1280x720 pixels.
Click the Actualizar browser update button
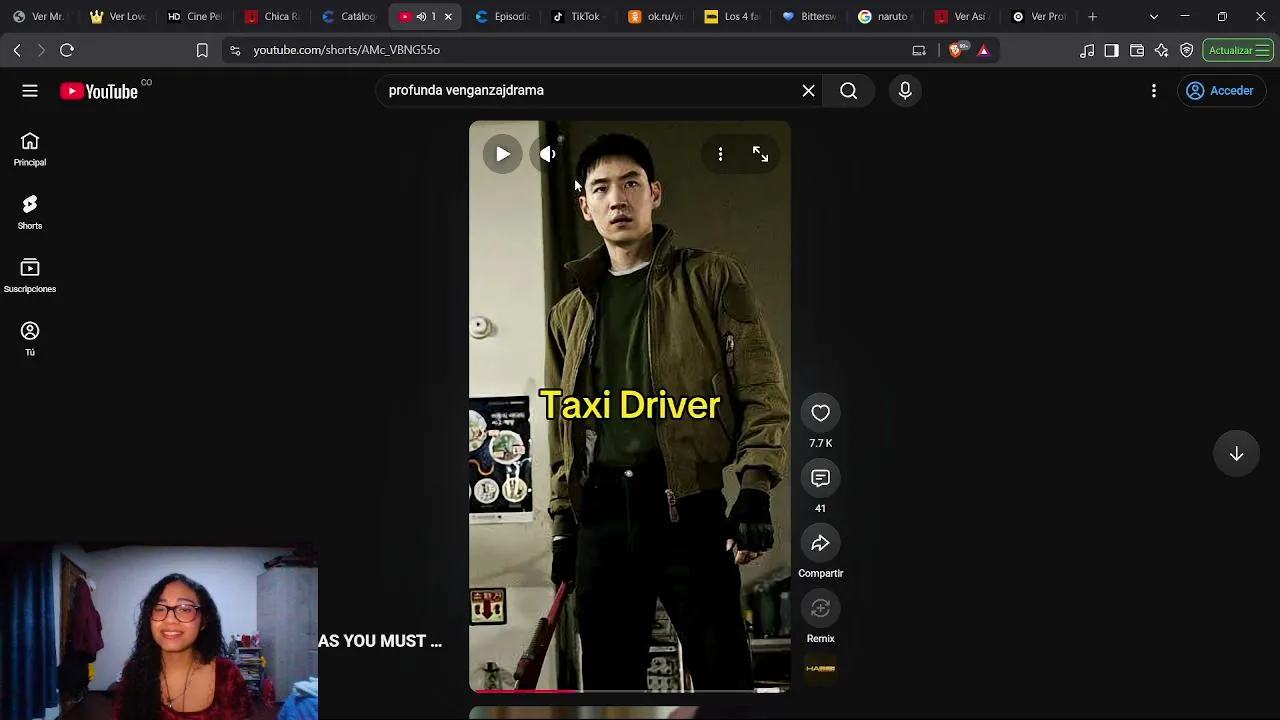1238,50
